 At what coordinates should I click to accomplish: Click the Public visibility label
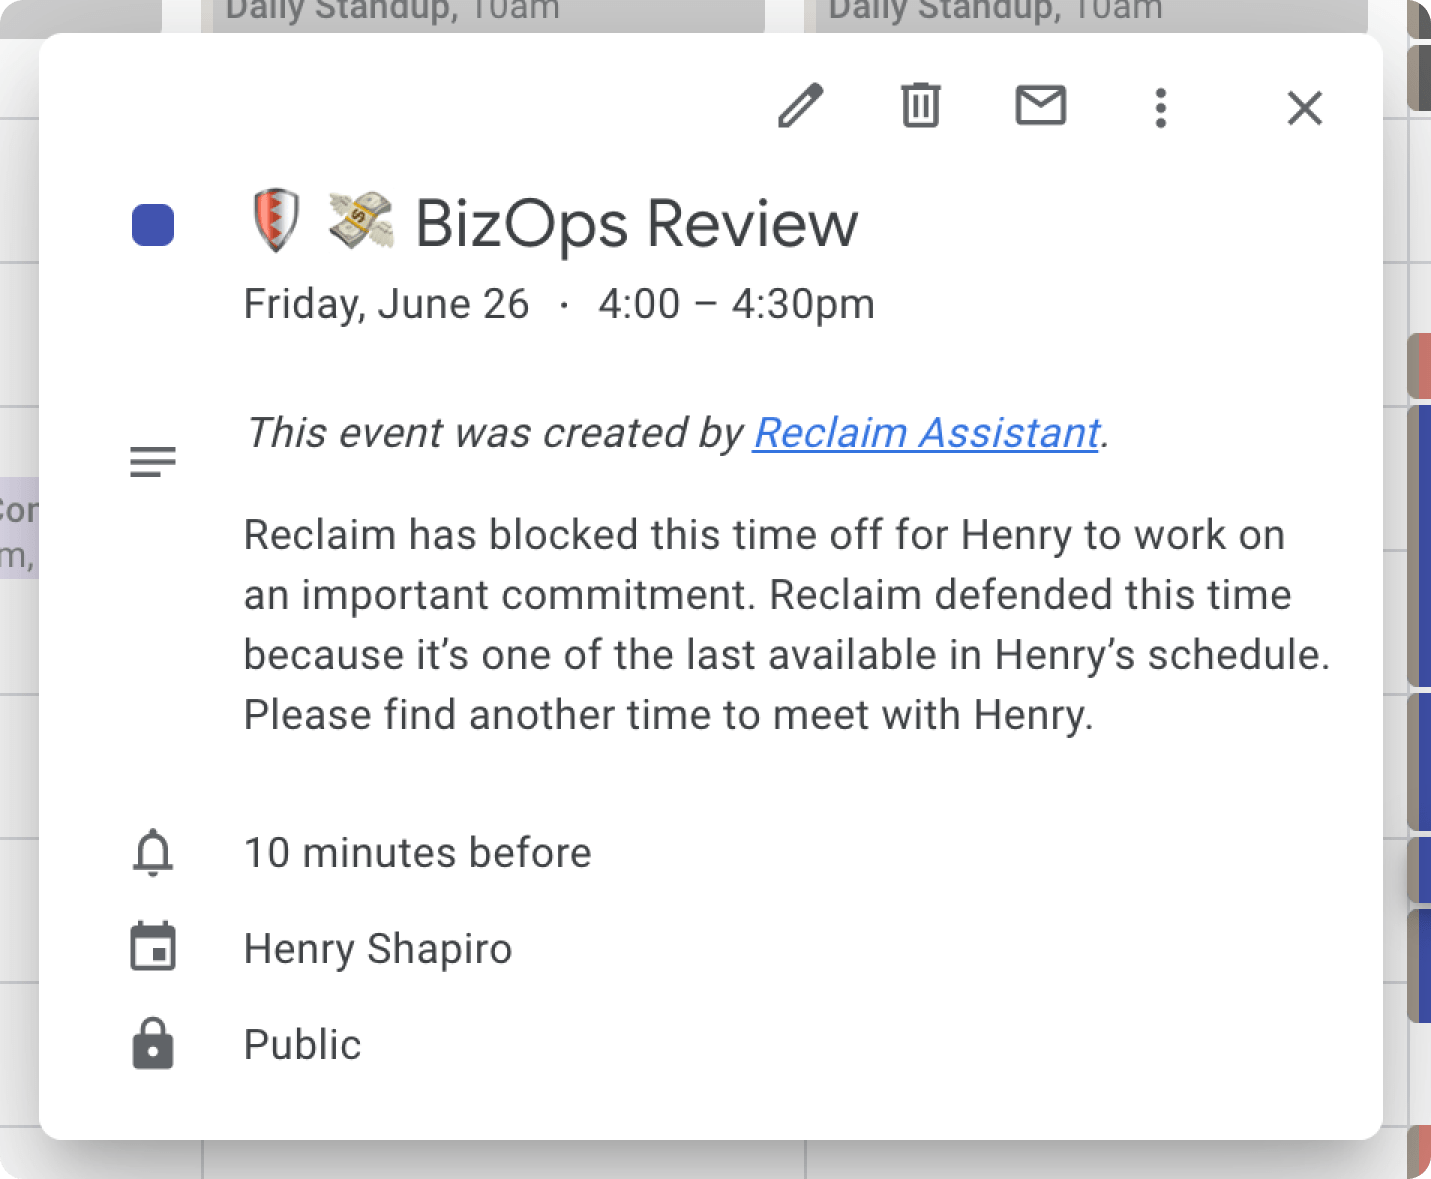[303, 1045]
